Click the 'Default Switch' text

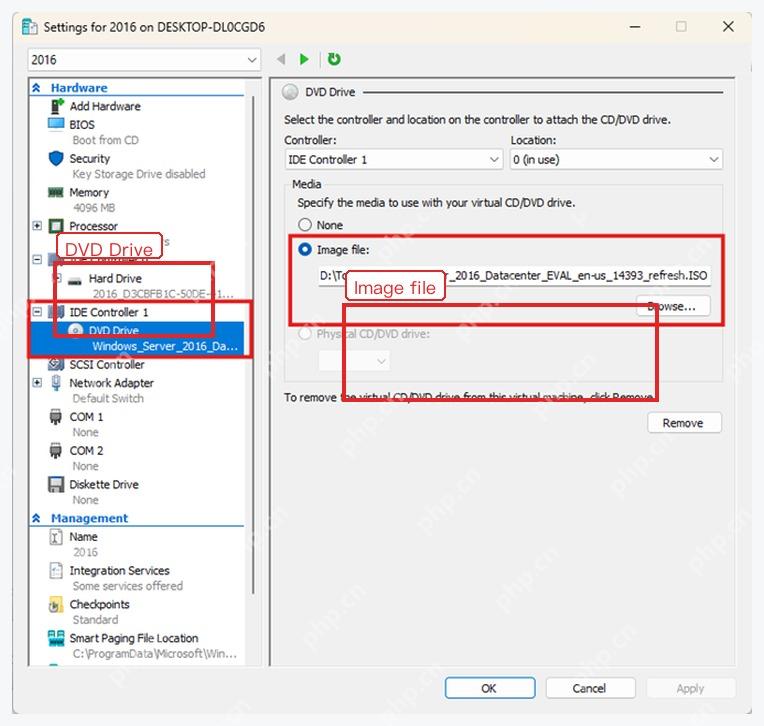click(x=108, y=399)
